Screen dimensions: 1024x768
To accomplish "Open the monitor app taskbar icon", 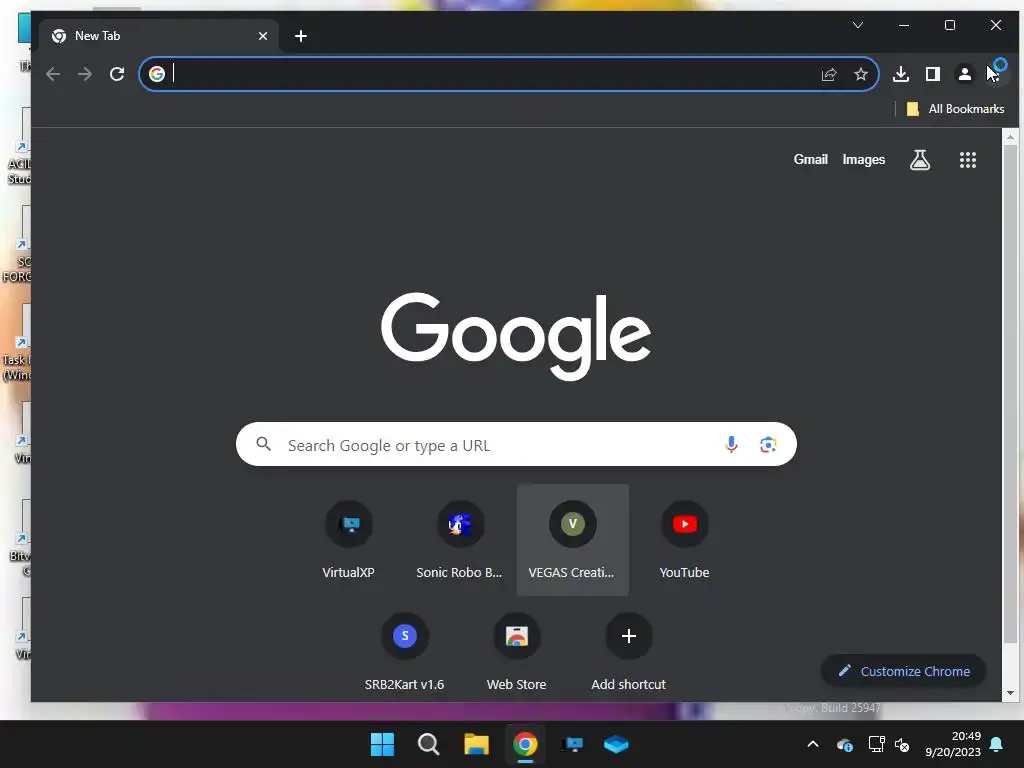I will tap(572, 744).
